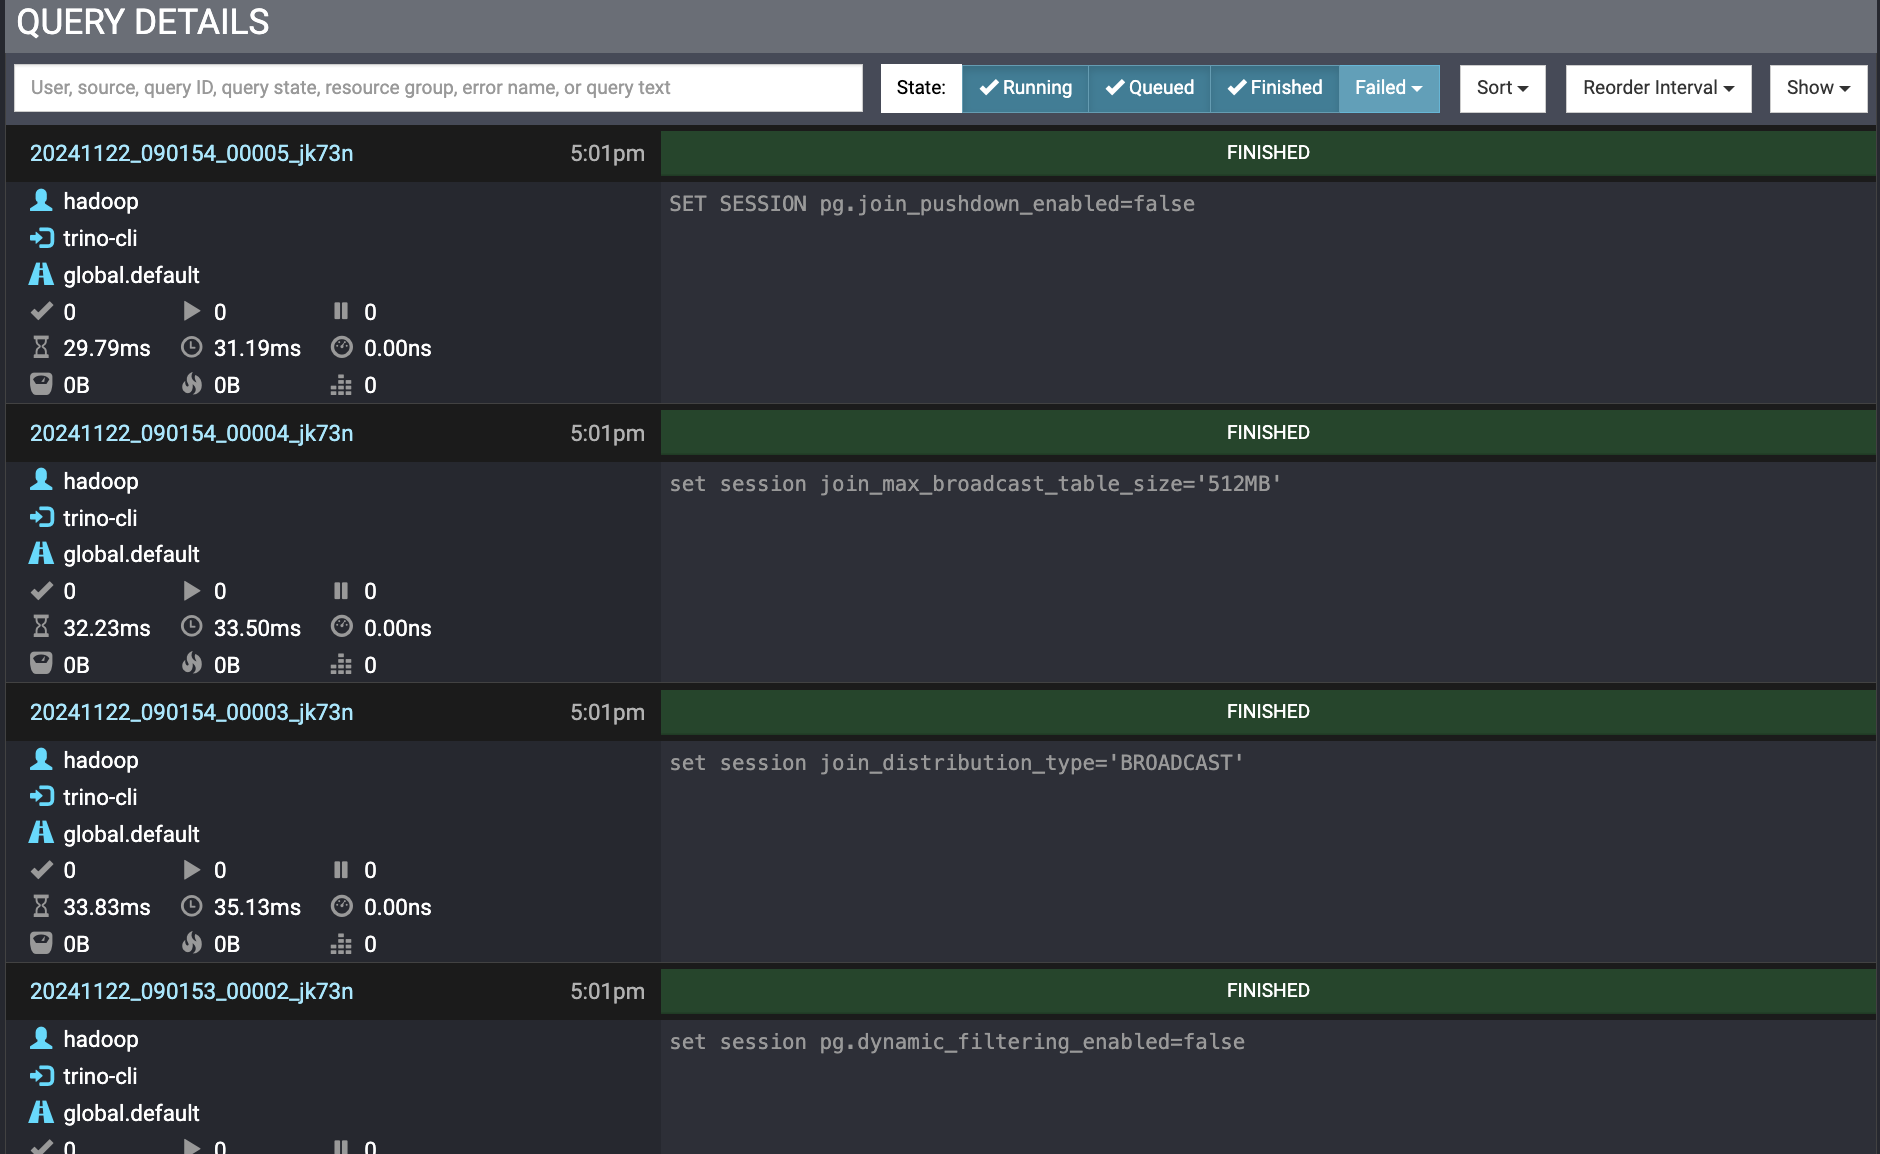Open the Sort dropdown
1880x1154 pixels.
click(x=1502, y=88)
